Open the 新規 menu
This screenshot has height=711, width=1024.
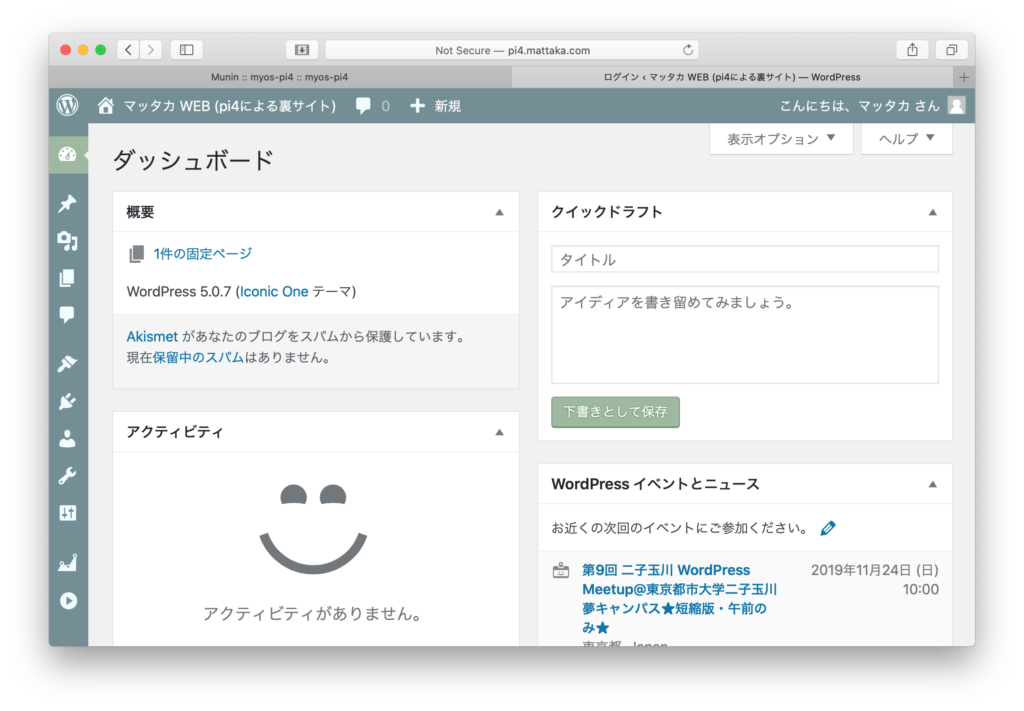click(x=448, y=106)
